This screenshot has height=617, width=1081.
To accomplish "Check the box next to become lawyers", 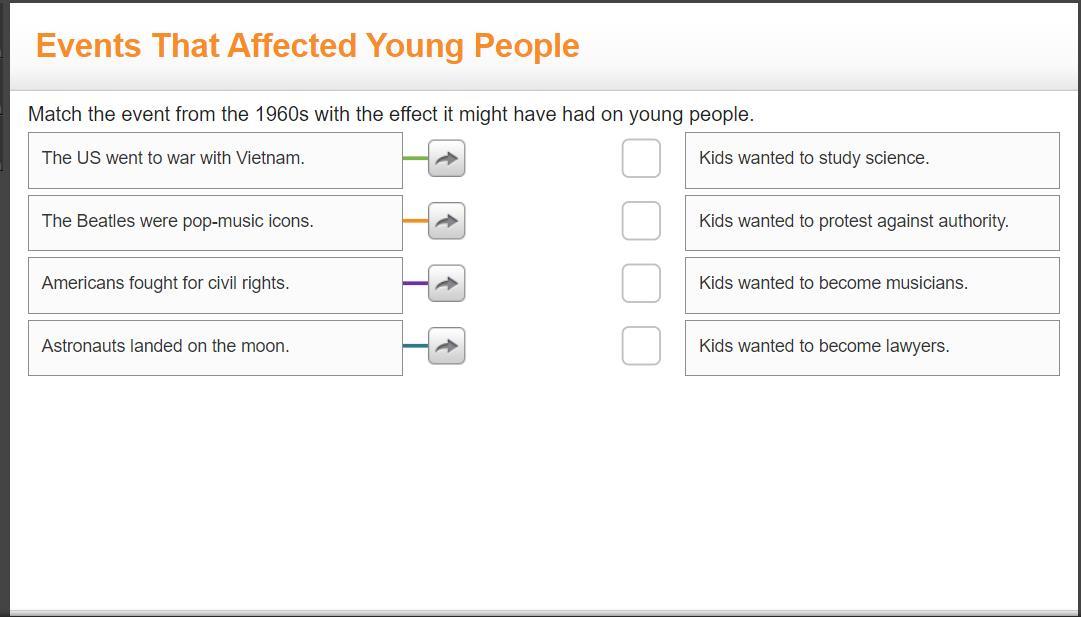I will pos(641,346).
